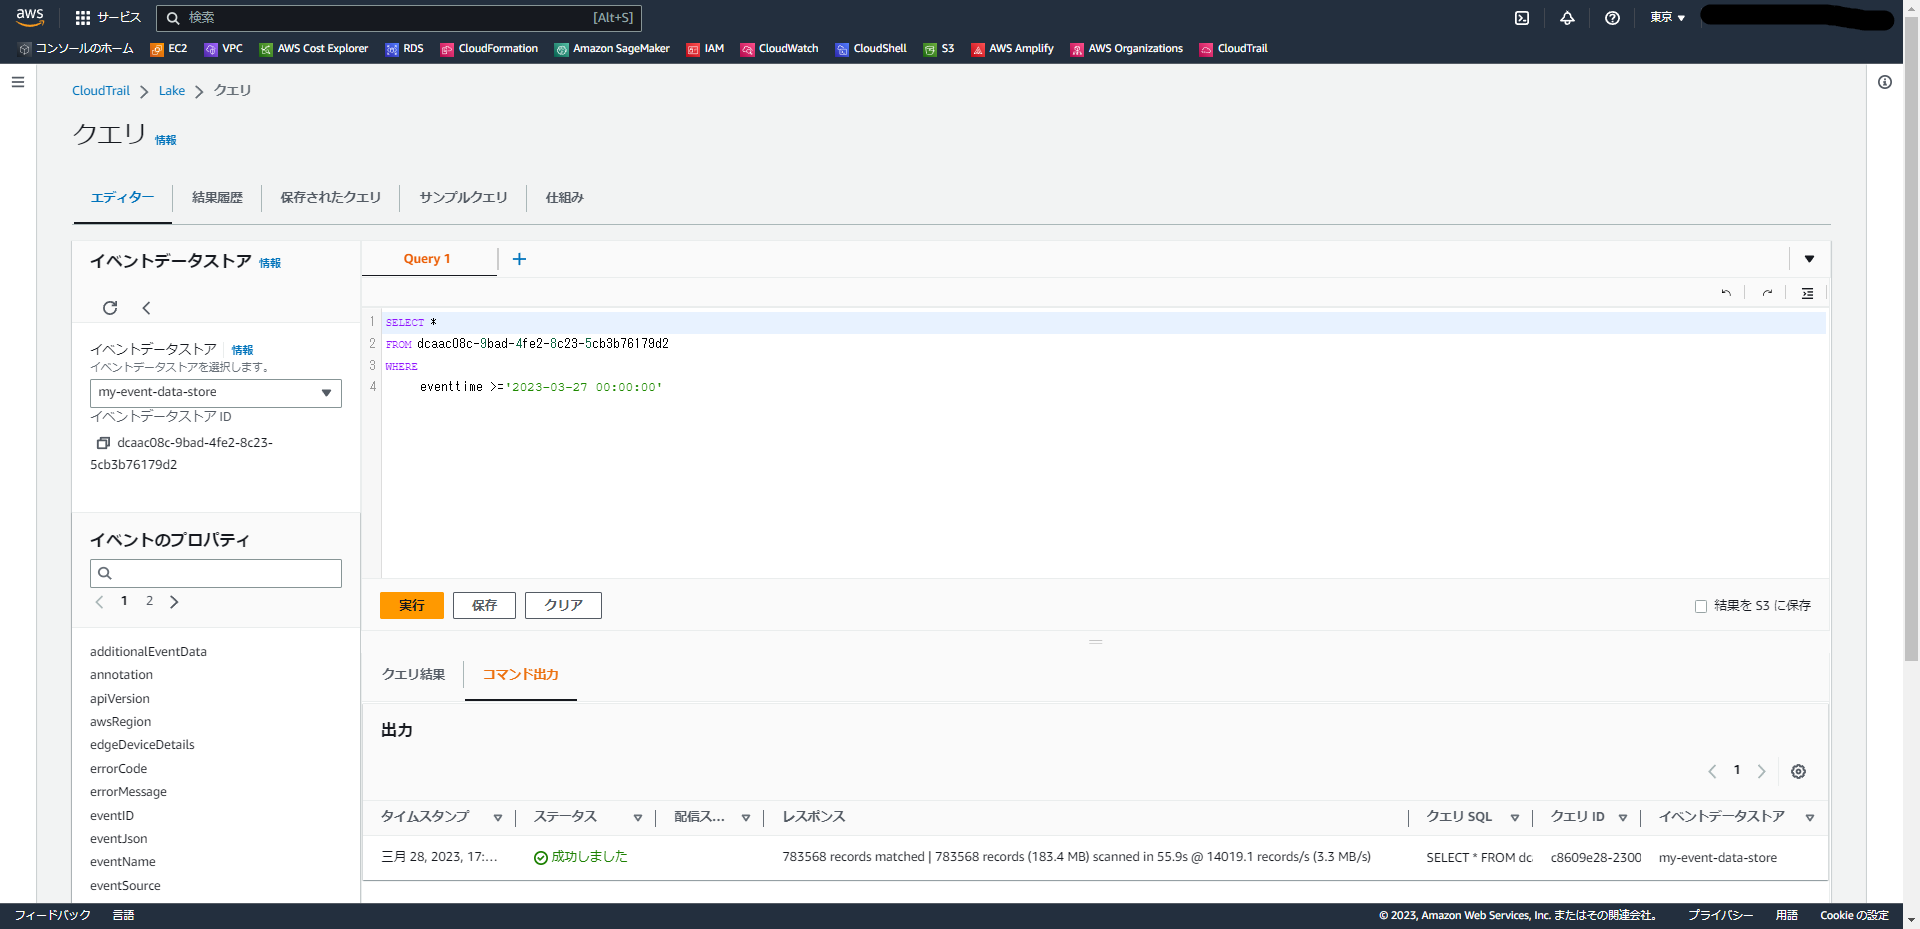The image size is (1920, 929).
Task: Clear the editor with クリア button
Action: [563, 606]
